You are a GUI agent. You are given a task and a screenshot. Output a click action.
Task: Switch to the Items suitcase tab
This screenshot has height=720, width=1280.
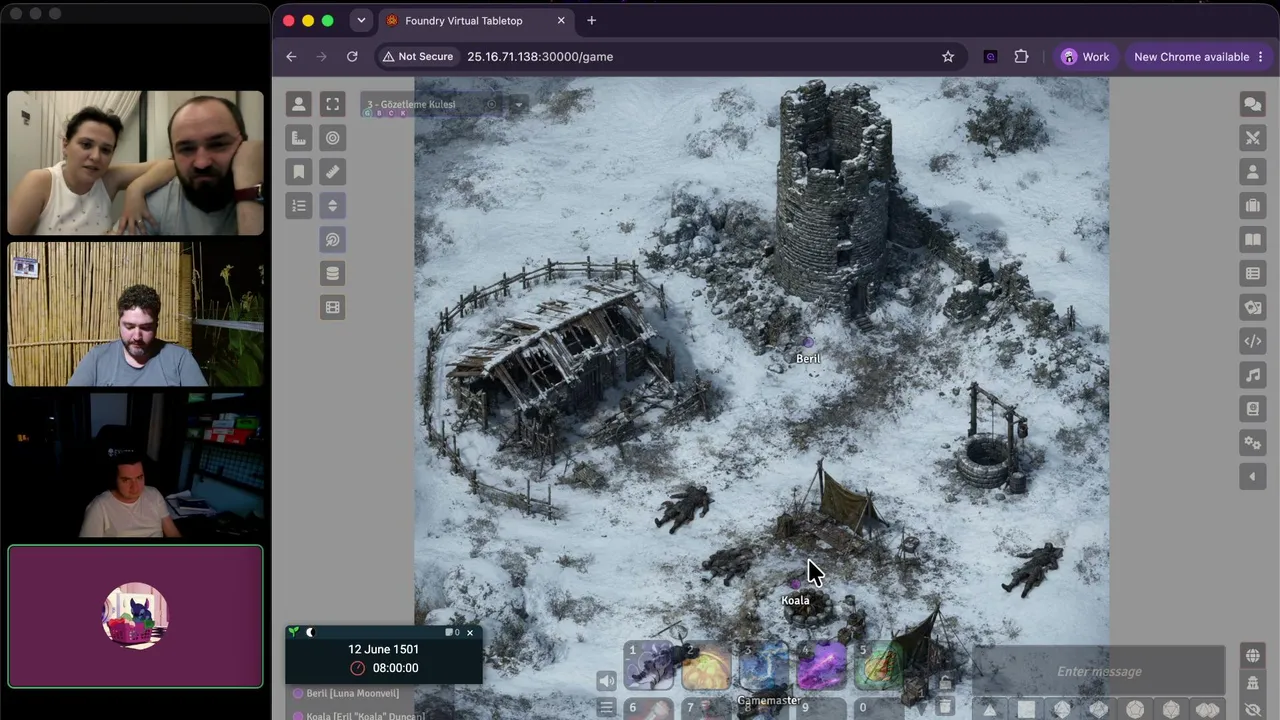(x=1252, y=206)
